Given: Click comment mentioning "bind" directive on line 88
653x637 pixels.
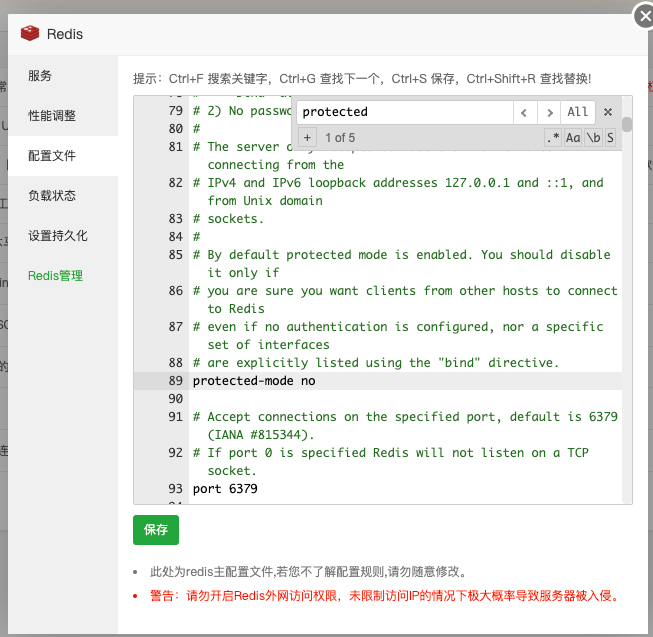Looking at the screenshot, I should click(375, 363).
